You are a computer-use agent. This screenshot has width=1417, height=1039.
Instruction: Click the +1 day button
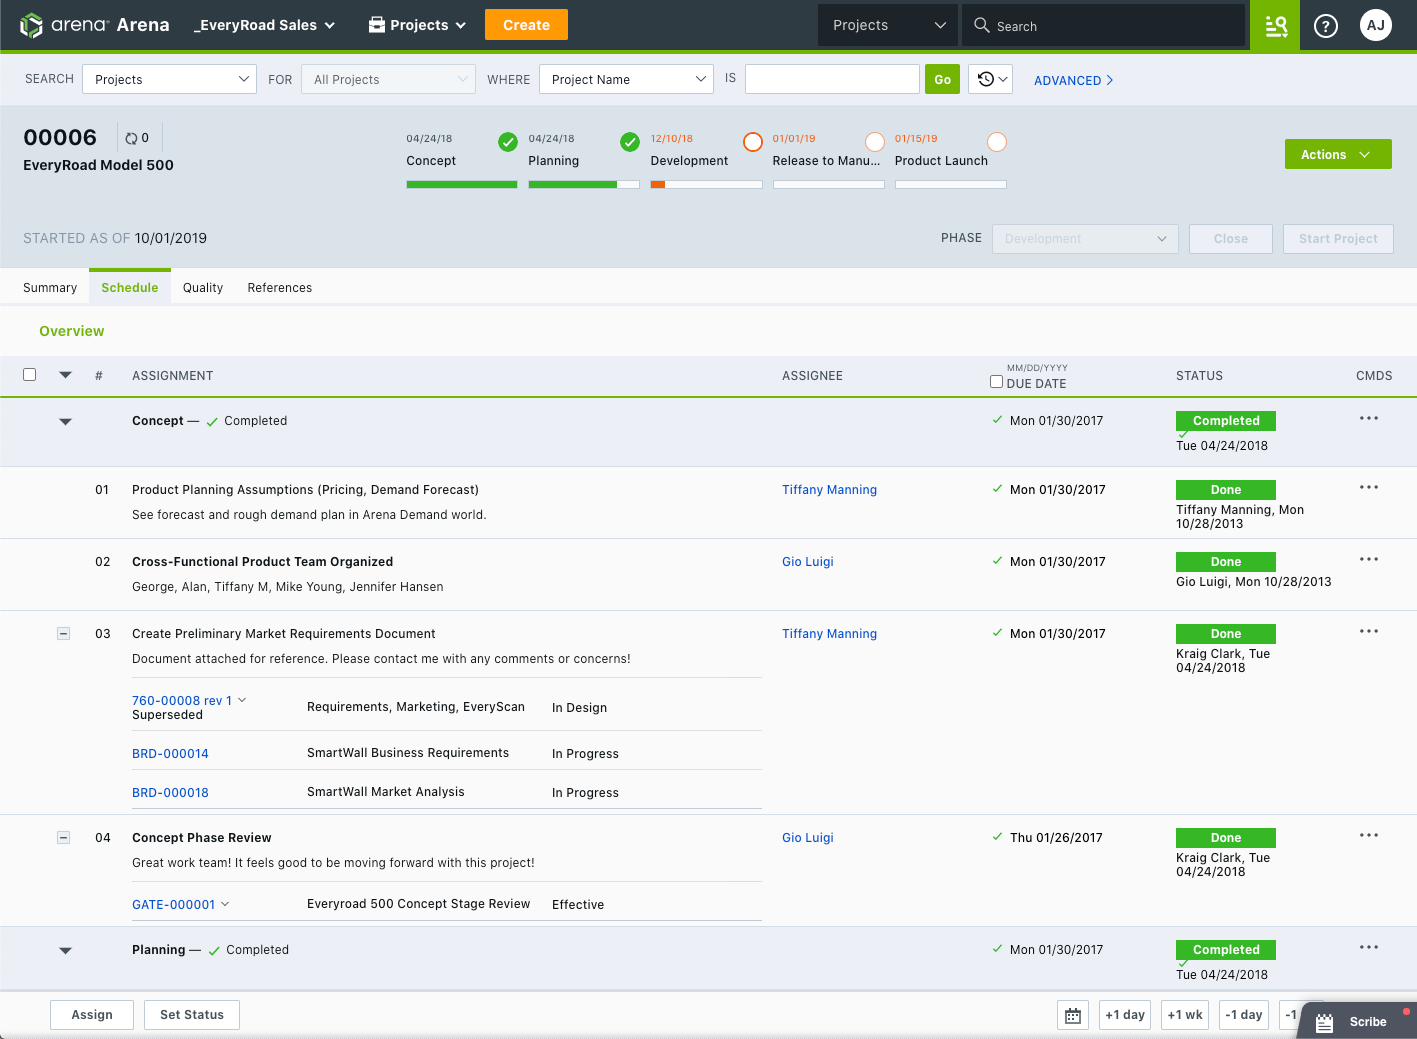click(1125, 1014)
